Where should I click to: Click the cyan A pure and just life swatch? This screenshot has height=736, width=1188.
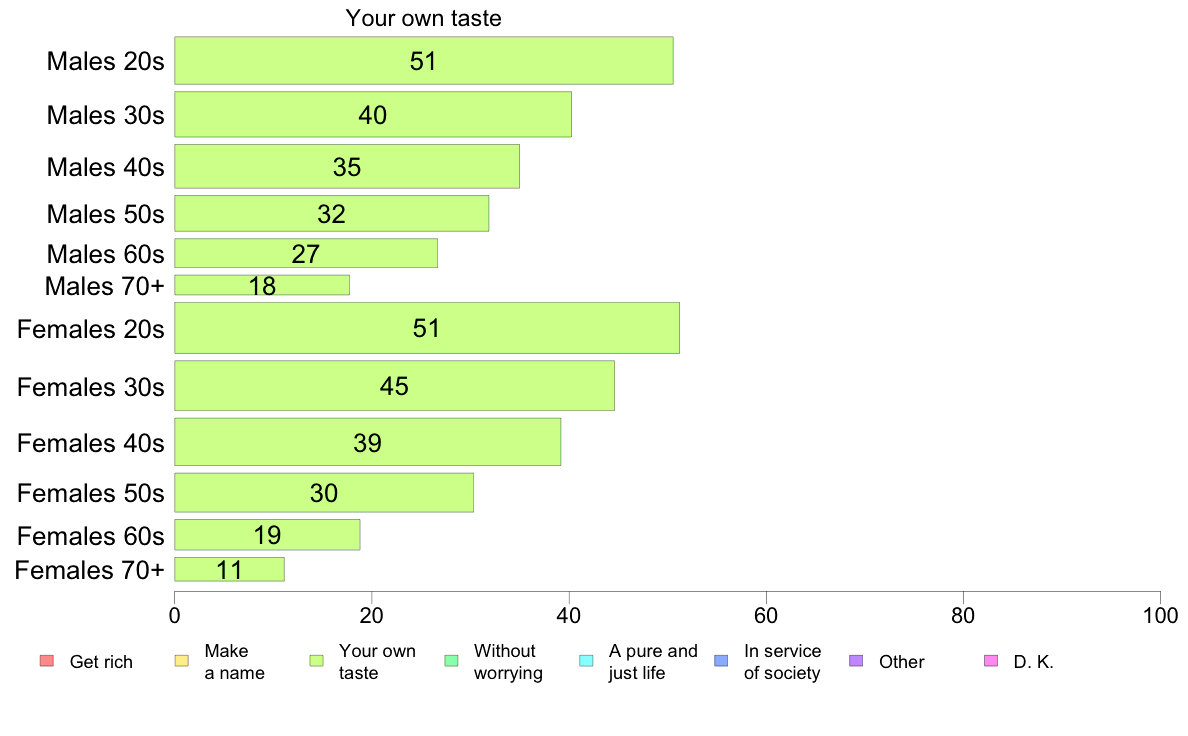click(586, 661)
